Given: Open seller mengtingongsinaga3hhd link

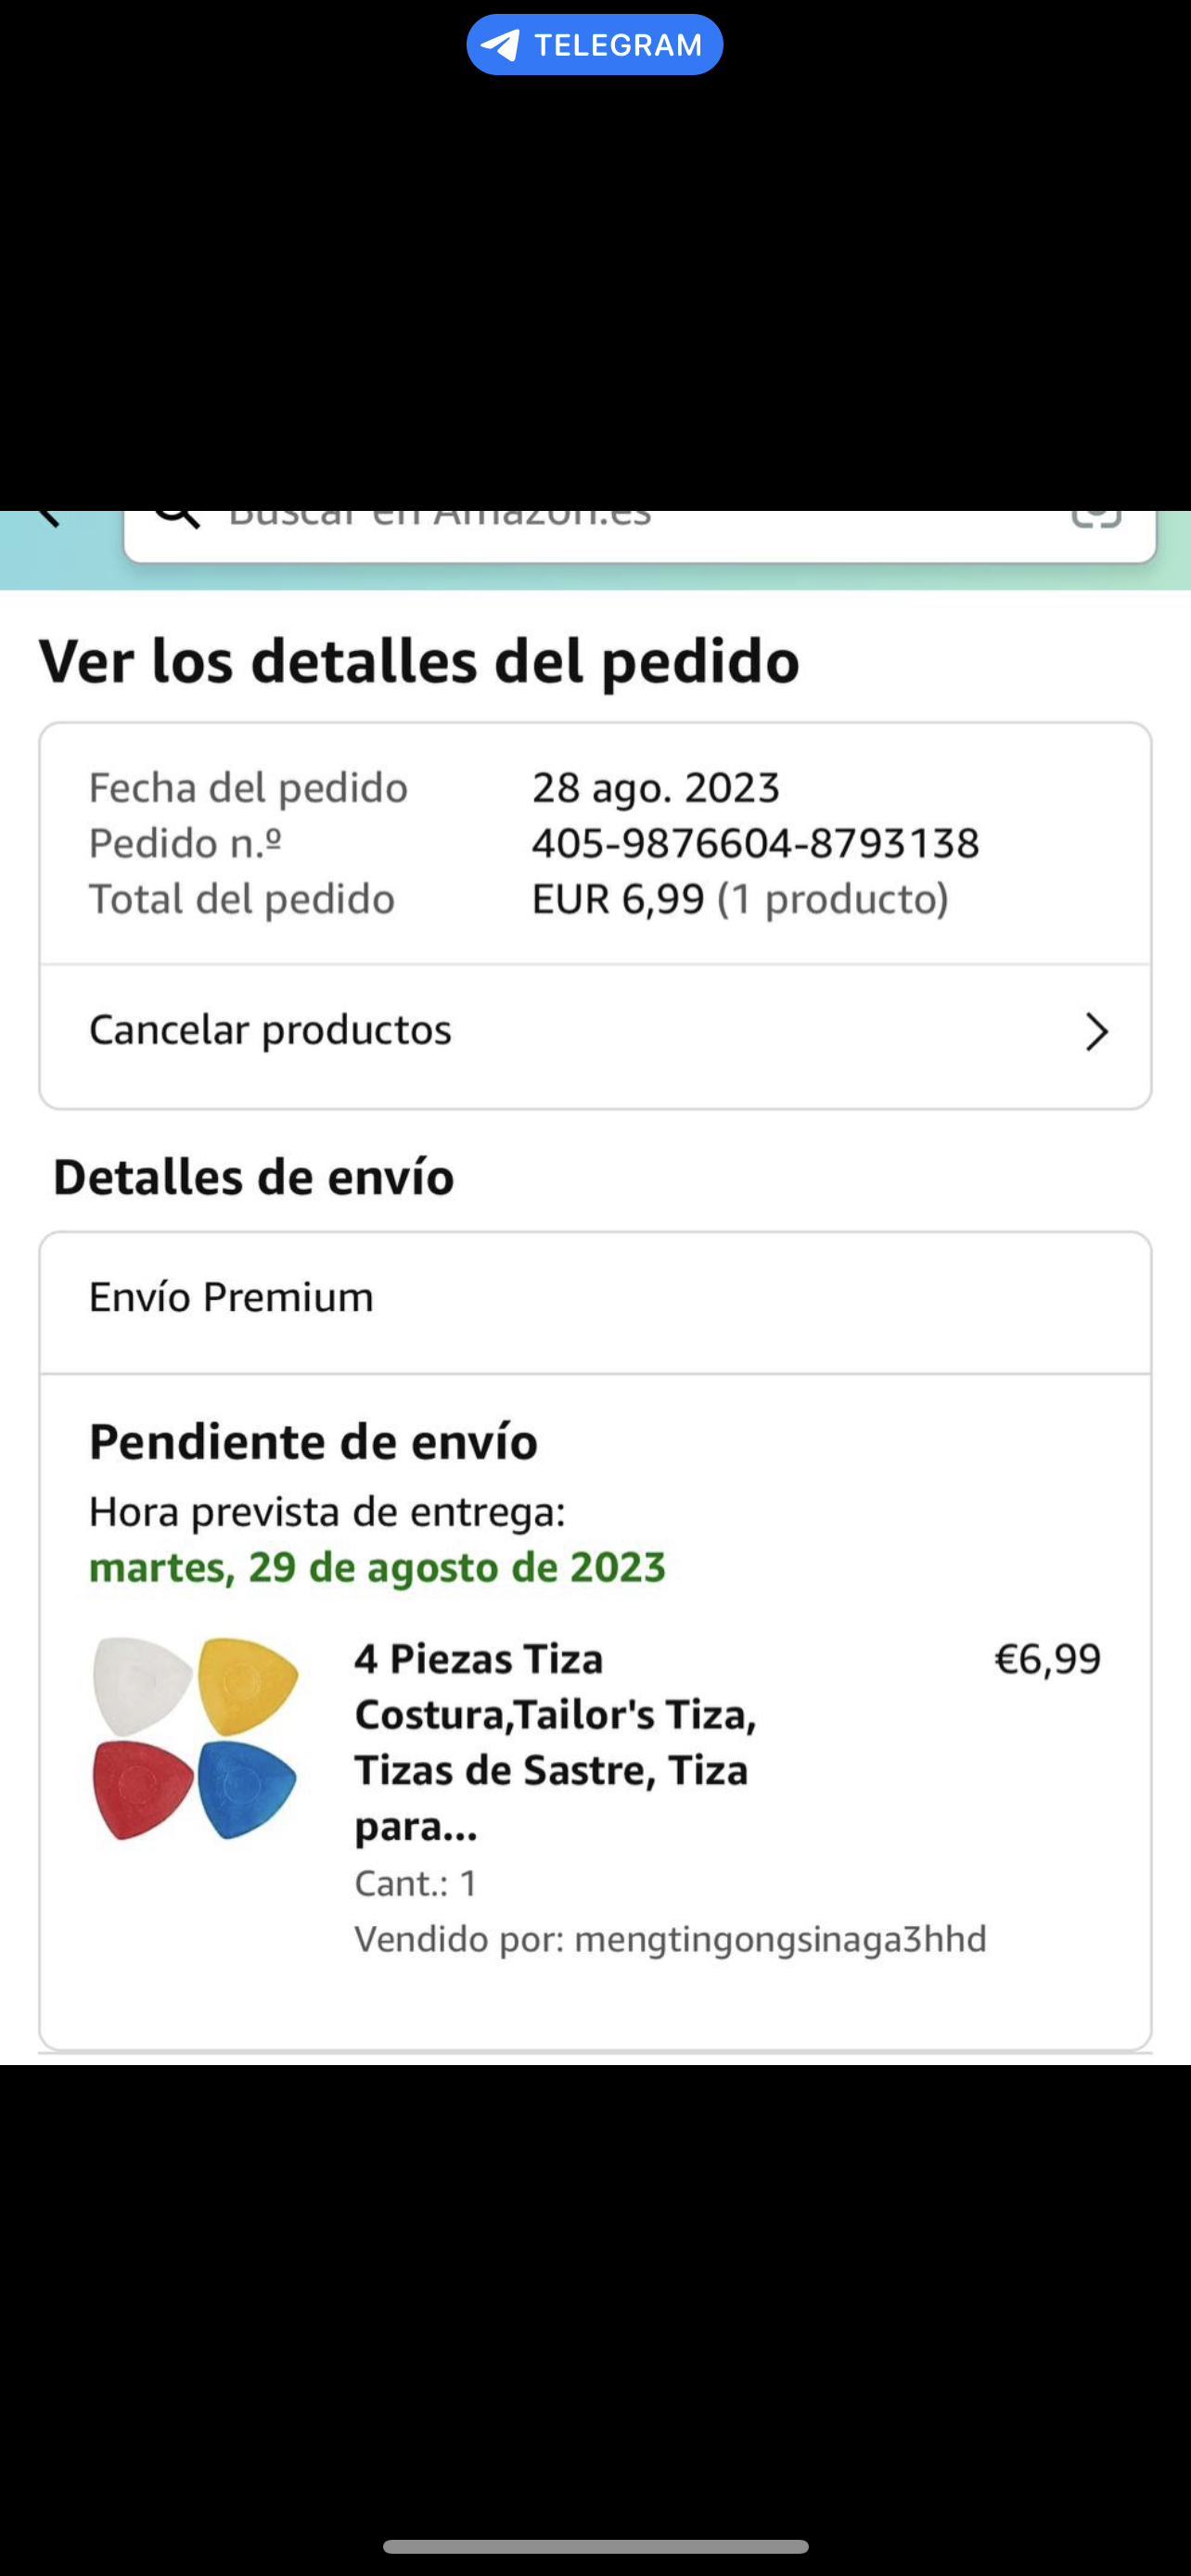Looking at the screenshot, I should [780, 1939].
